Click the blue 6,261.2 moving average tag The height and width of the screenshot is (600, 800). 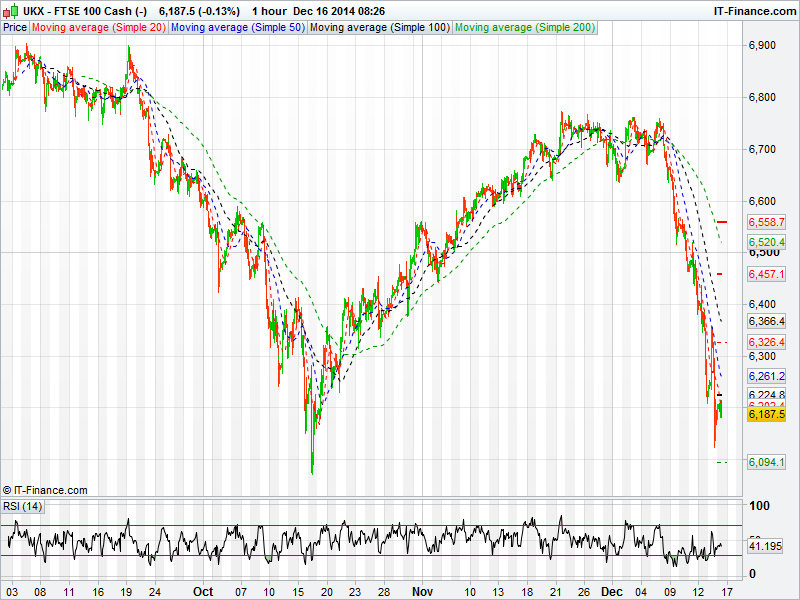(767, 376)
